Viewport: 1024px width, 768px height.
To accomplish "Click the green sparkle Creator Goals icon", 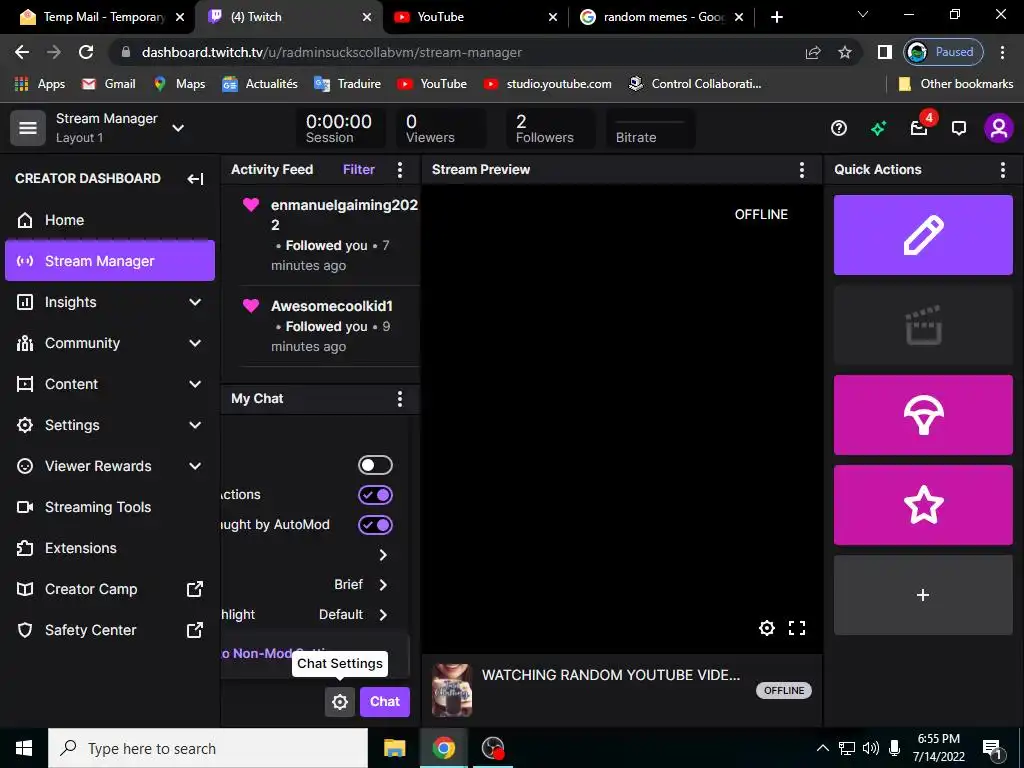I will click(x=878, y=128).
